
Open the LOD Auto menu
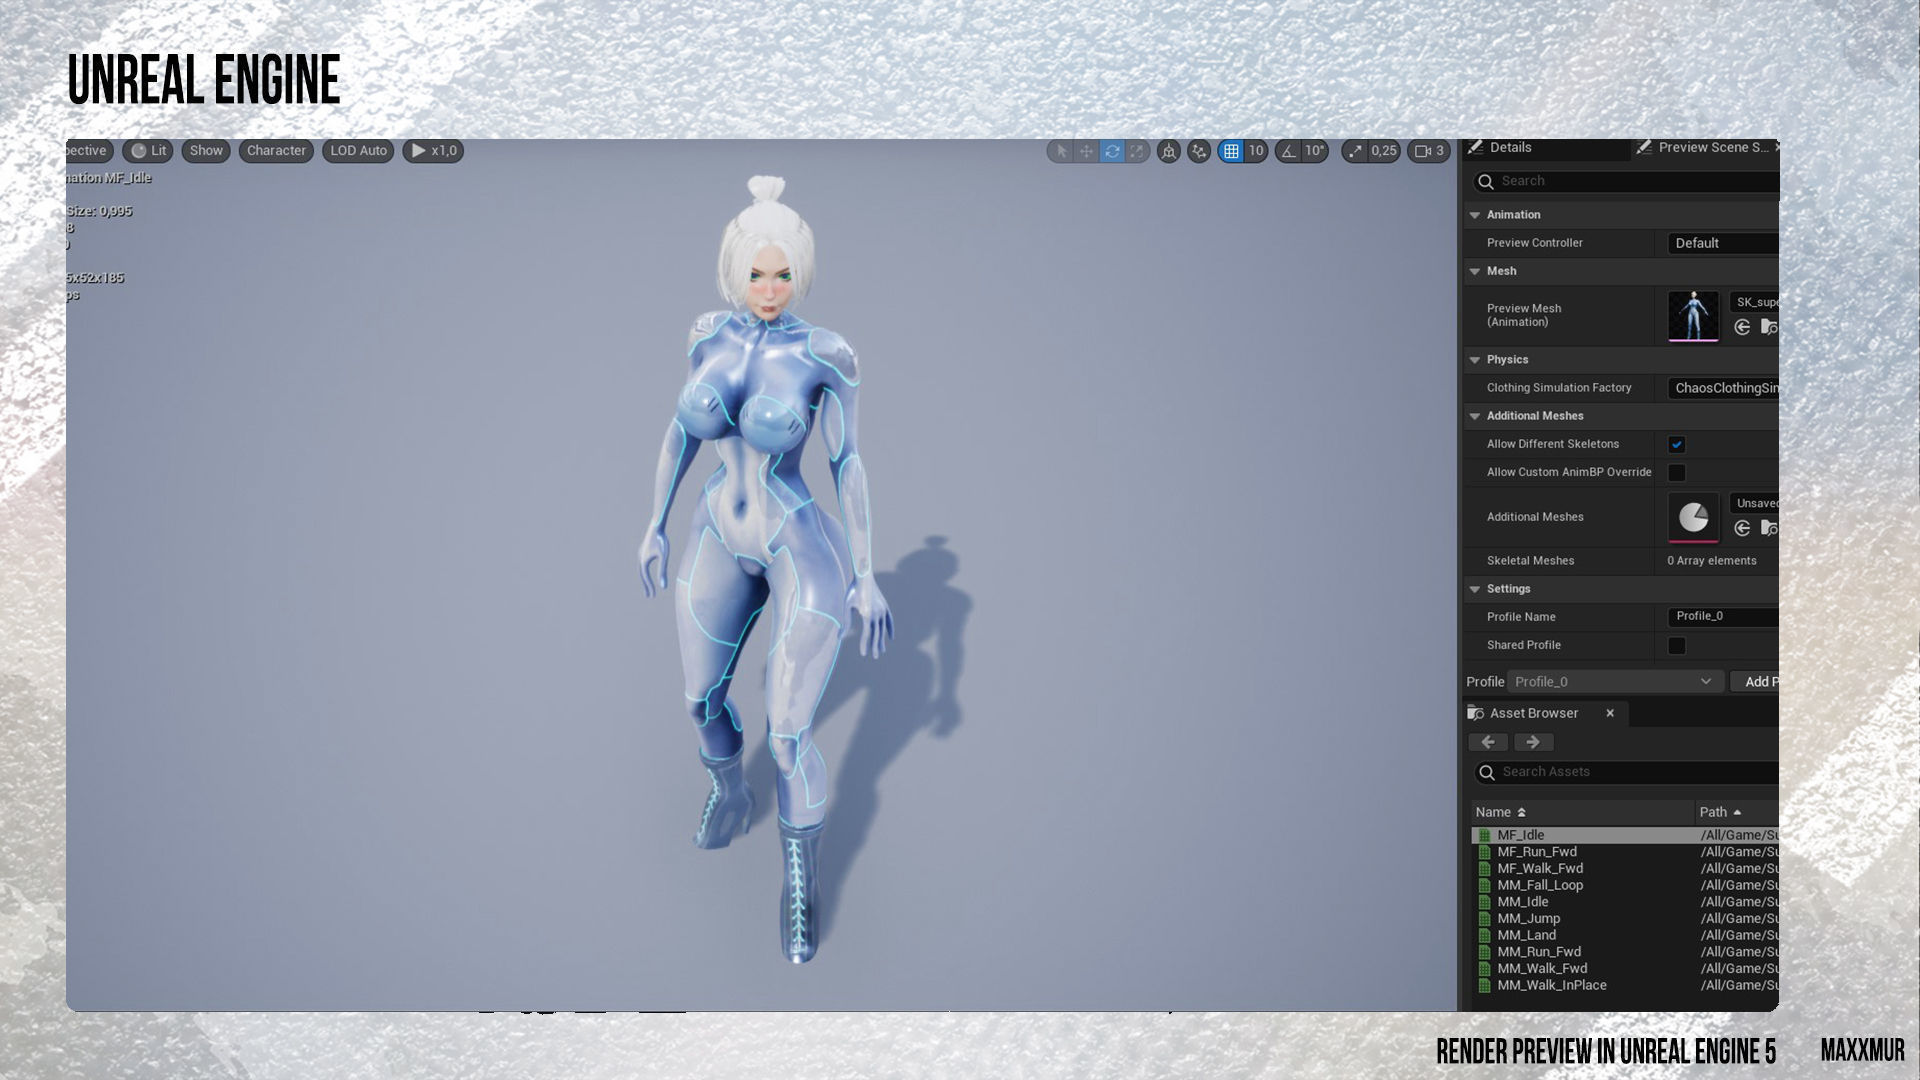pos(358,151)
